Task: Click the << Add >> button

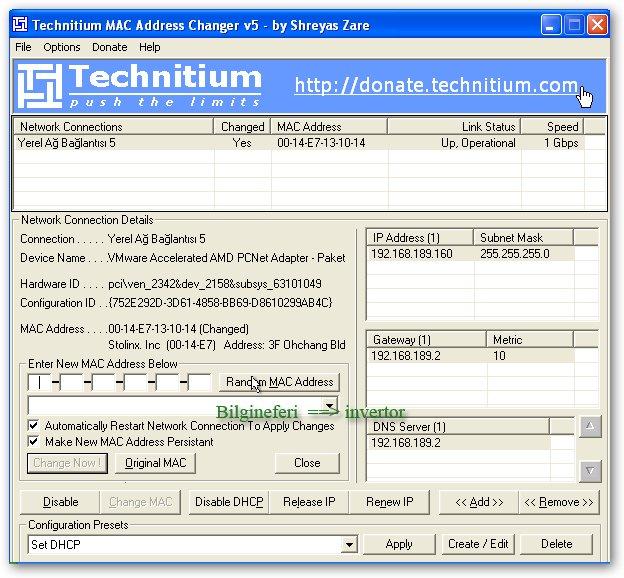Action: 479,502
